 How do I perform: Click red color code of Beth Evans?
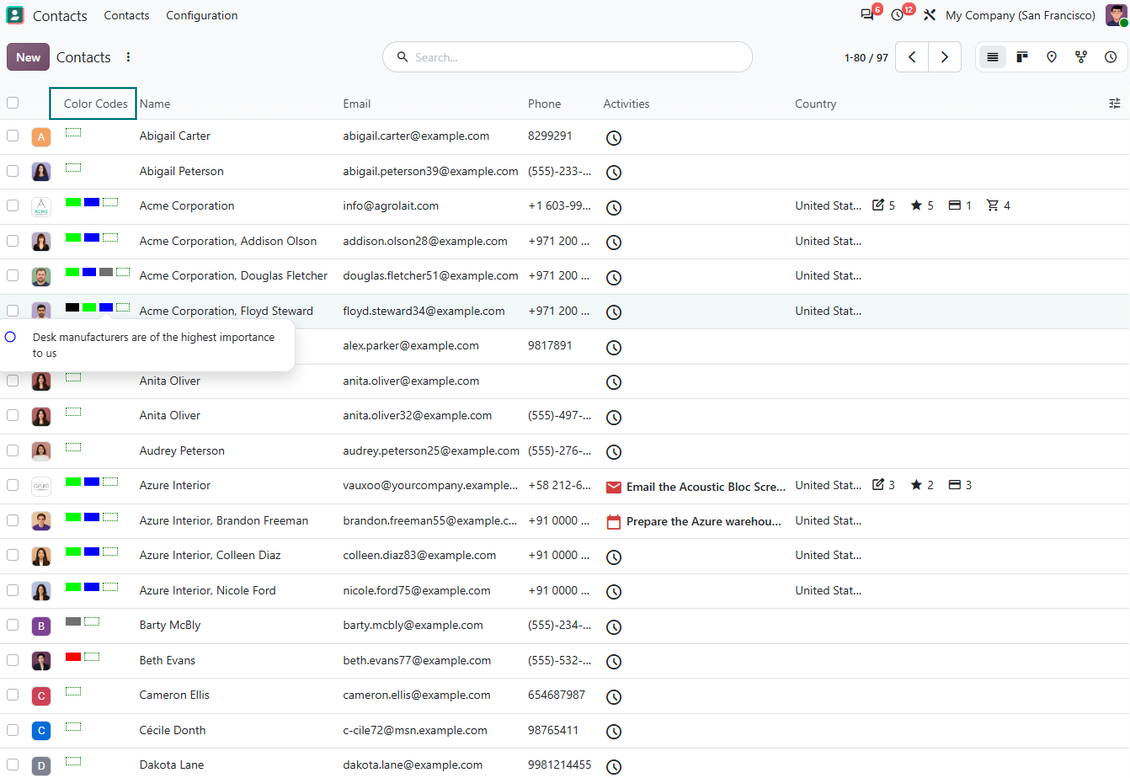point(73,656)
